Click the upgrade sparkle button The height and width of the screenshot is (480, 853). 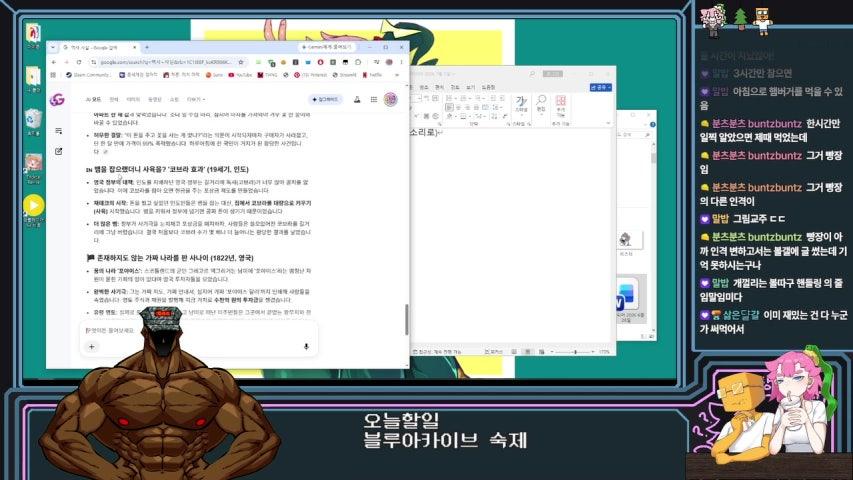coord(325,100)
